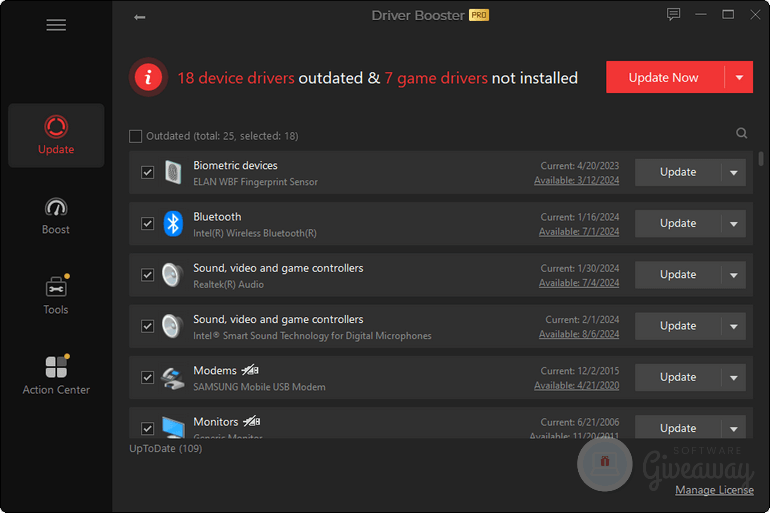Viewport: 770px width, 513px height.
Task: Open dropdown beside Monitors Update
Action: (x=734, y=428)
